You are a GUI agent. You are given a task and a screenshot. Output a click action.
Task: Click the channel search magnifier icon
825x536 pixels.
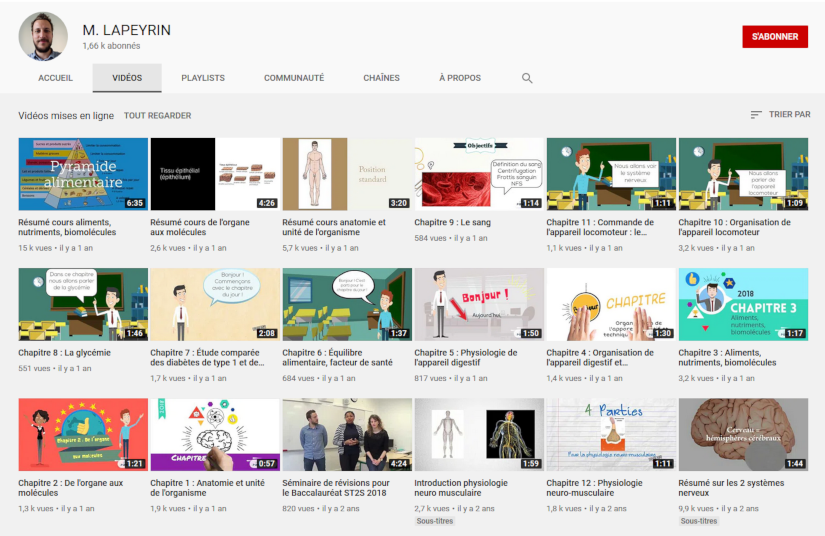point(527,78)
